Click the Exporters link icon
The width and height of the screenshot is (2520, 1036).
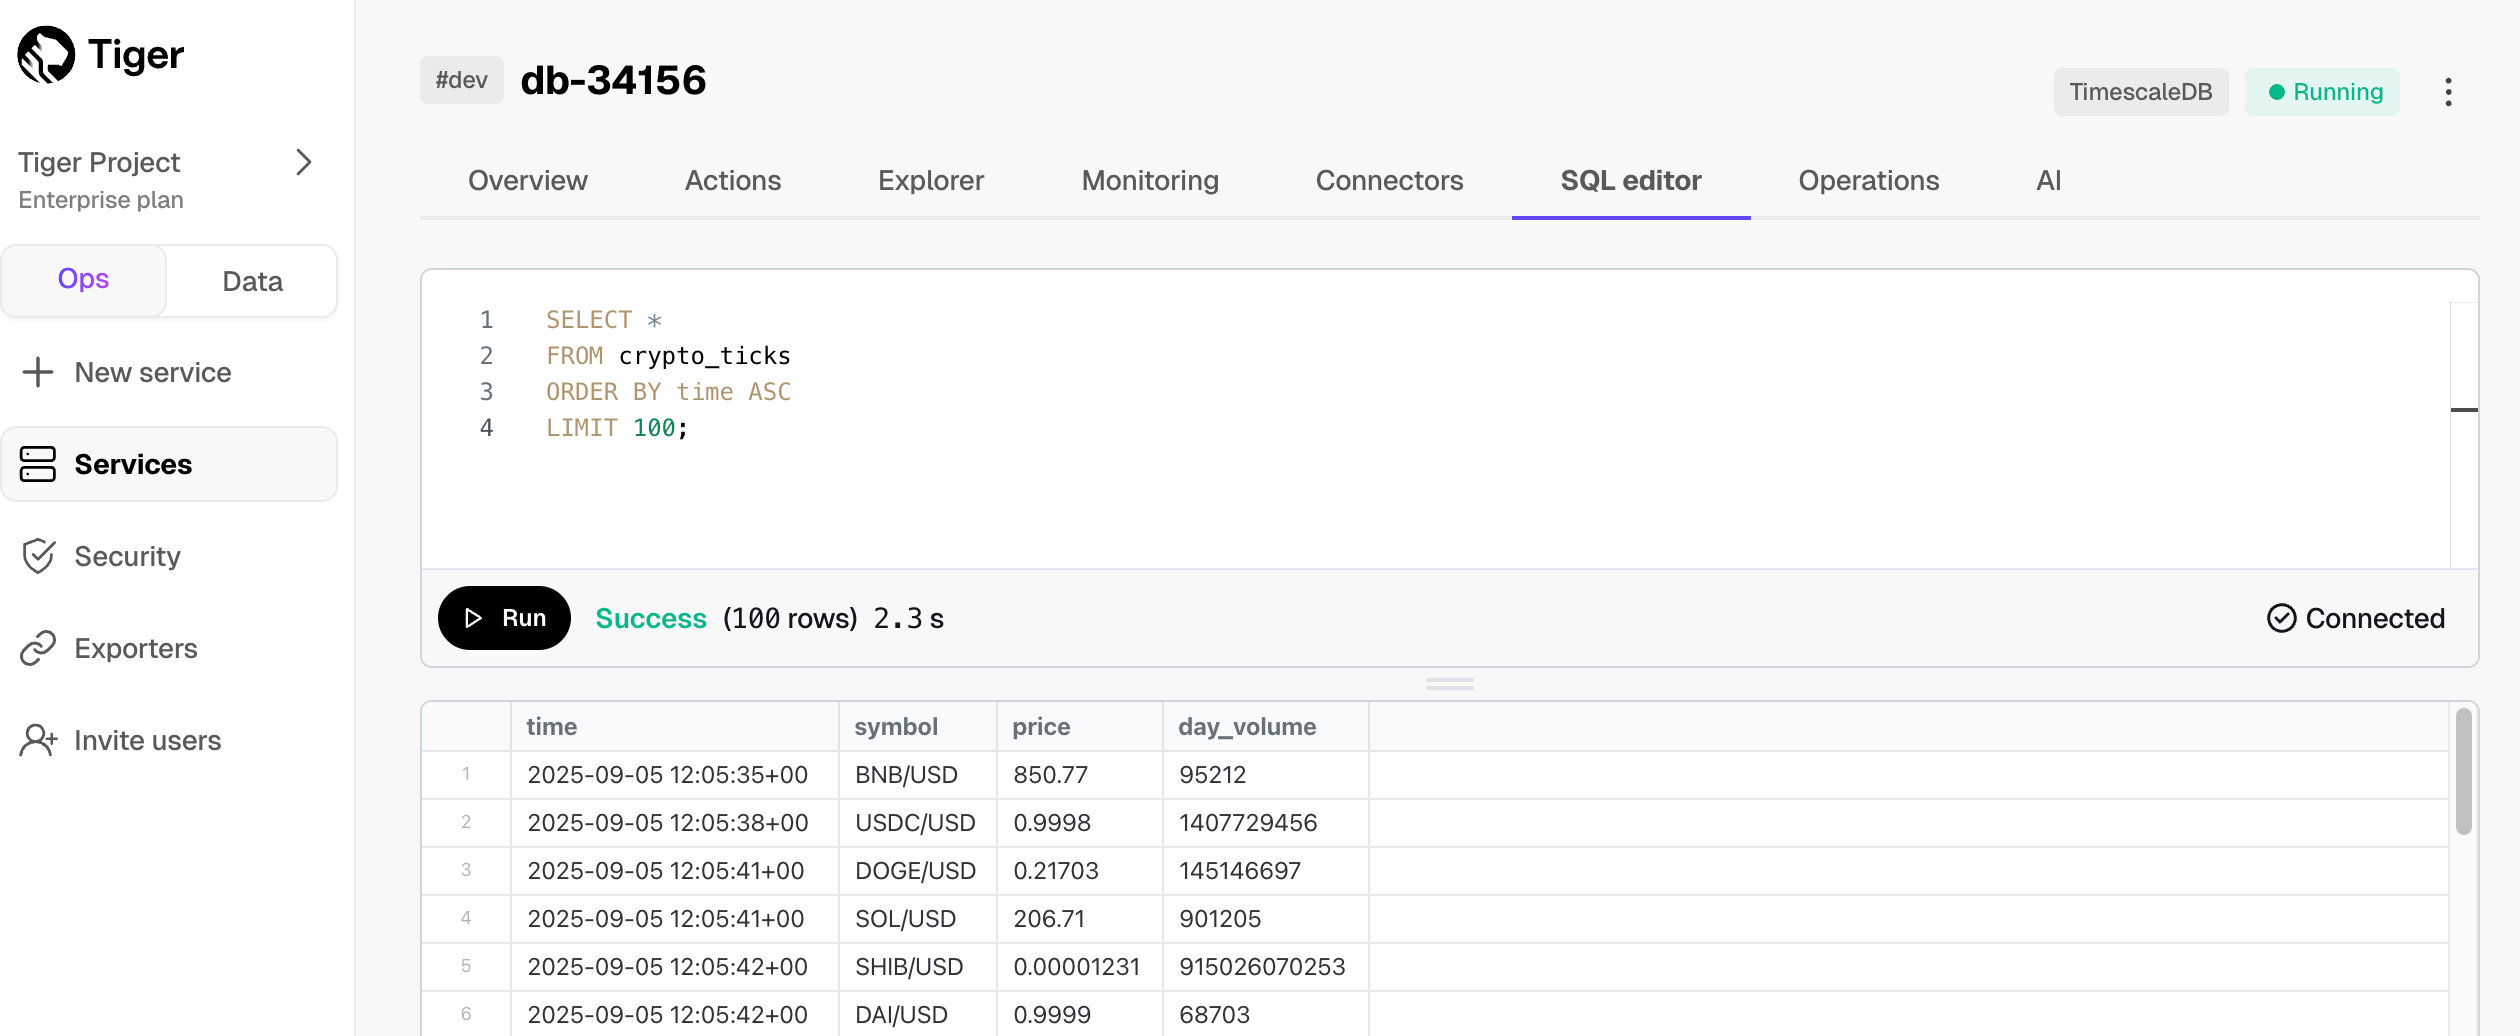click(x=38, y=648)
